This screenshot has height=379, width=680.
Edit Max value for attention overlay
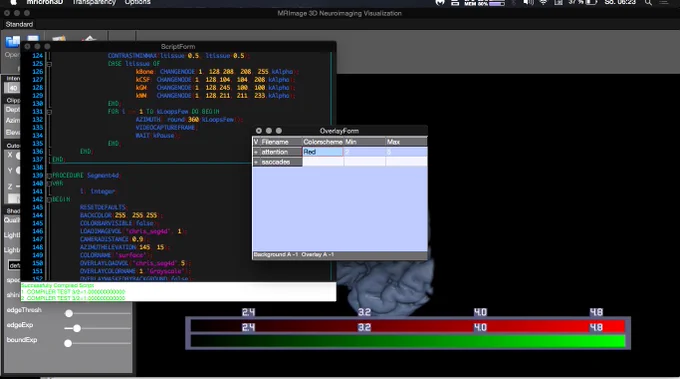[406, 152]
